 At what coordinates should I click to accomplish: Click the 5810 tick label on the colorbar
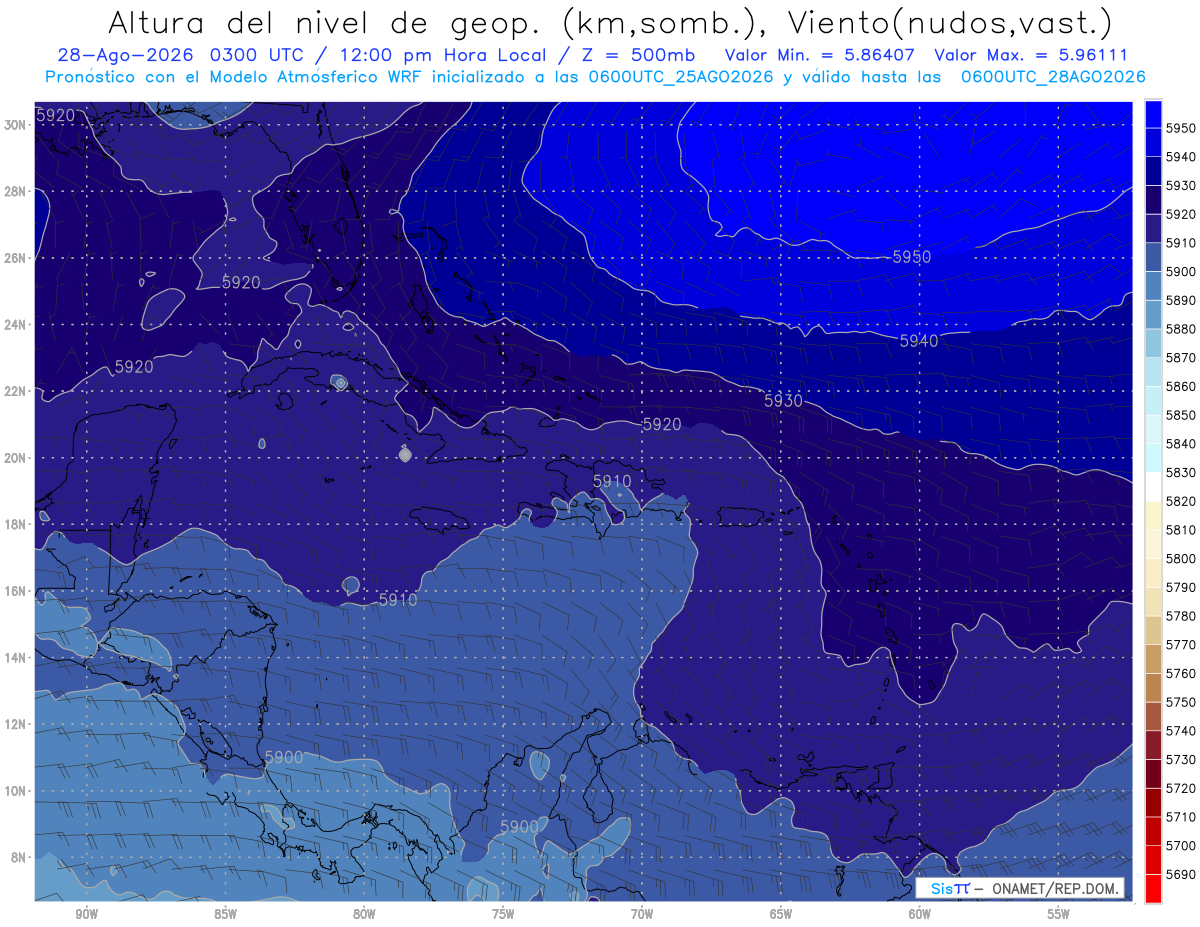1181,529
